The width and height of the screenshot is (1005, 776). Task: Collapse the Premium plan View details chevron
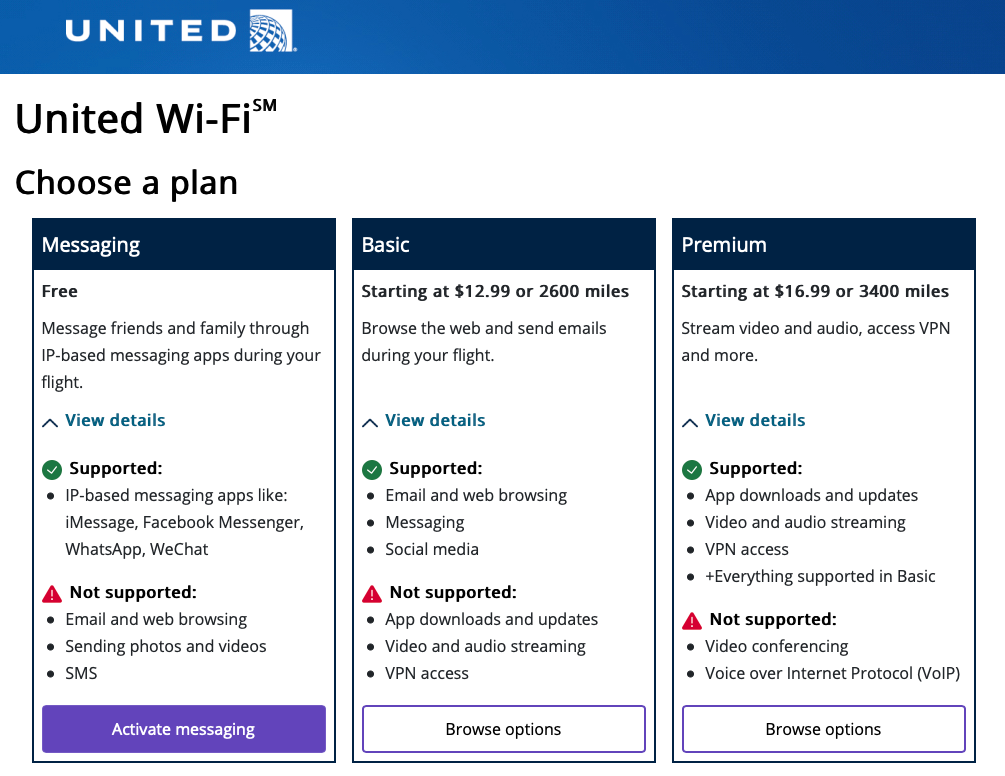click(690, 422)
